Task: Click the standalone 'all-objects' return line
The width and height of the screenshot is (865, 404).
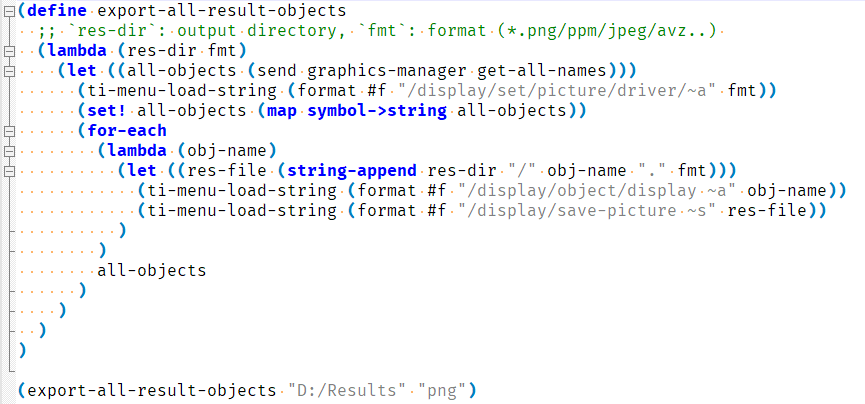Action: click(152, 270)
